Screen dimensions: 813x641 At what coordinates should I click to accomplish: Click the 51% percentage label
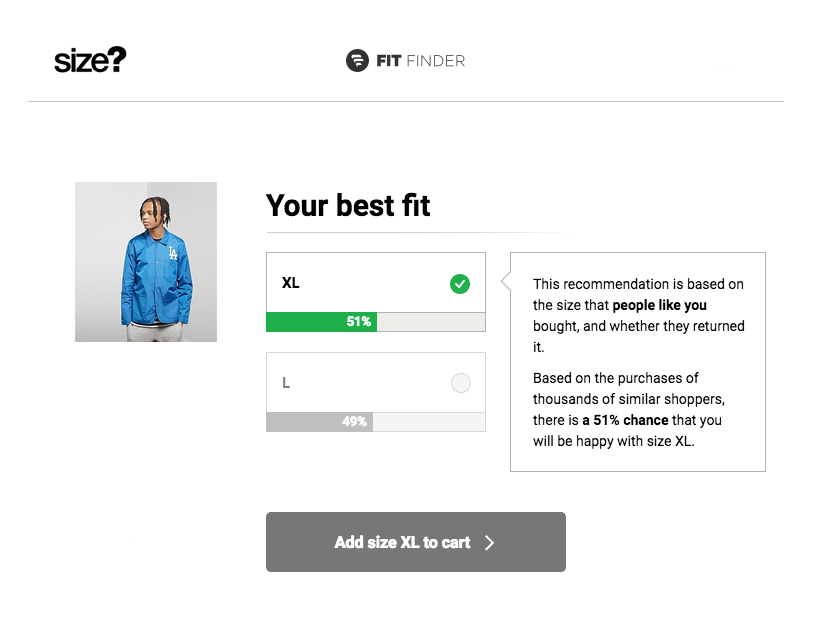pyautogui.click(x=359, y=322)
